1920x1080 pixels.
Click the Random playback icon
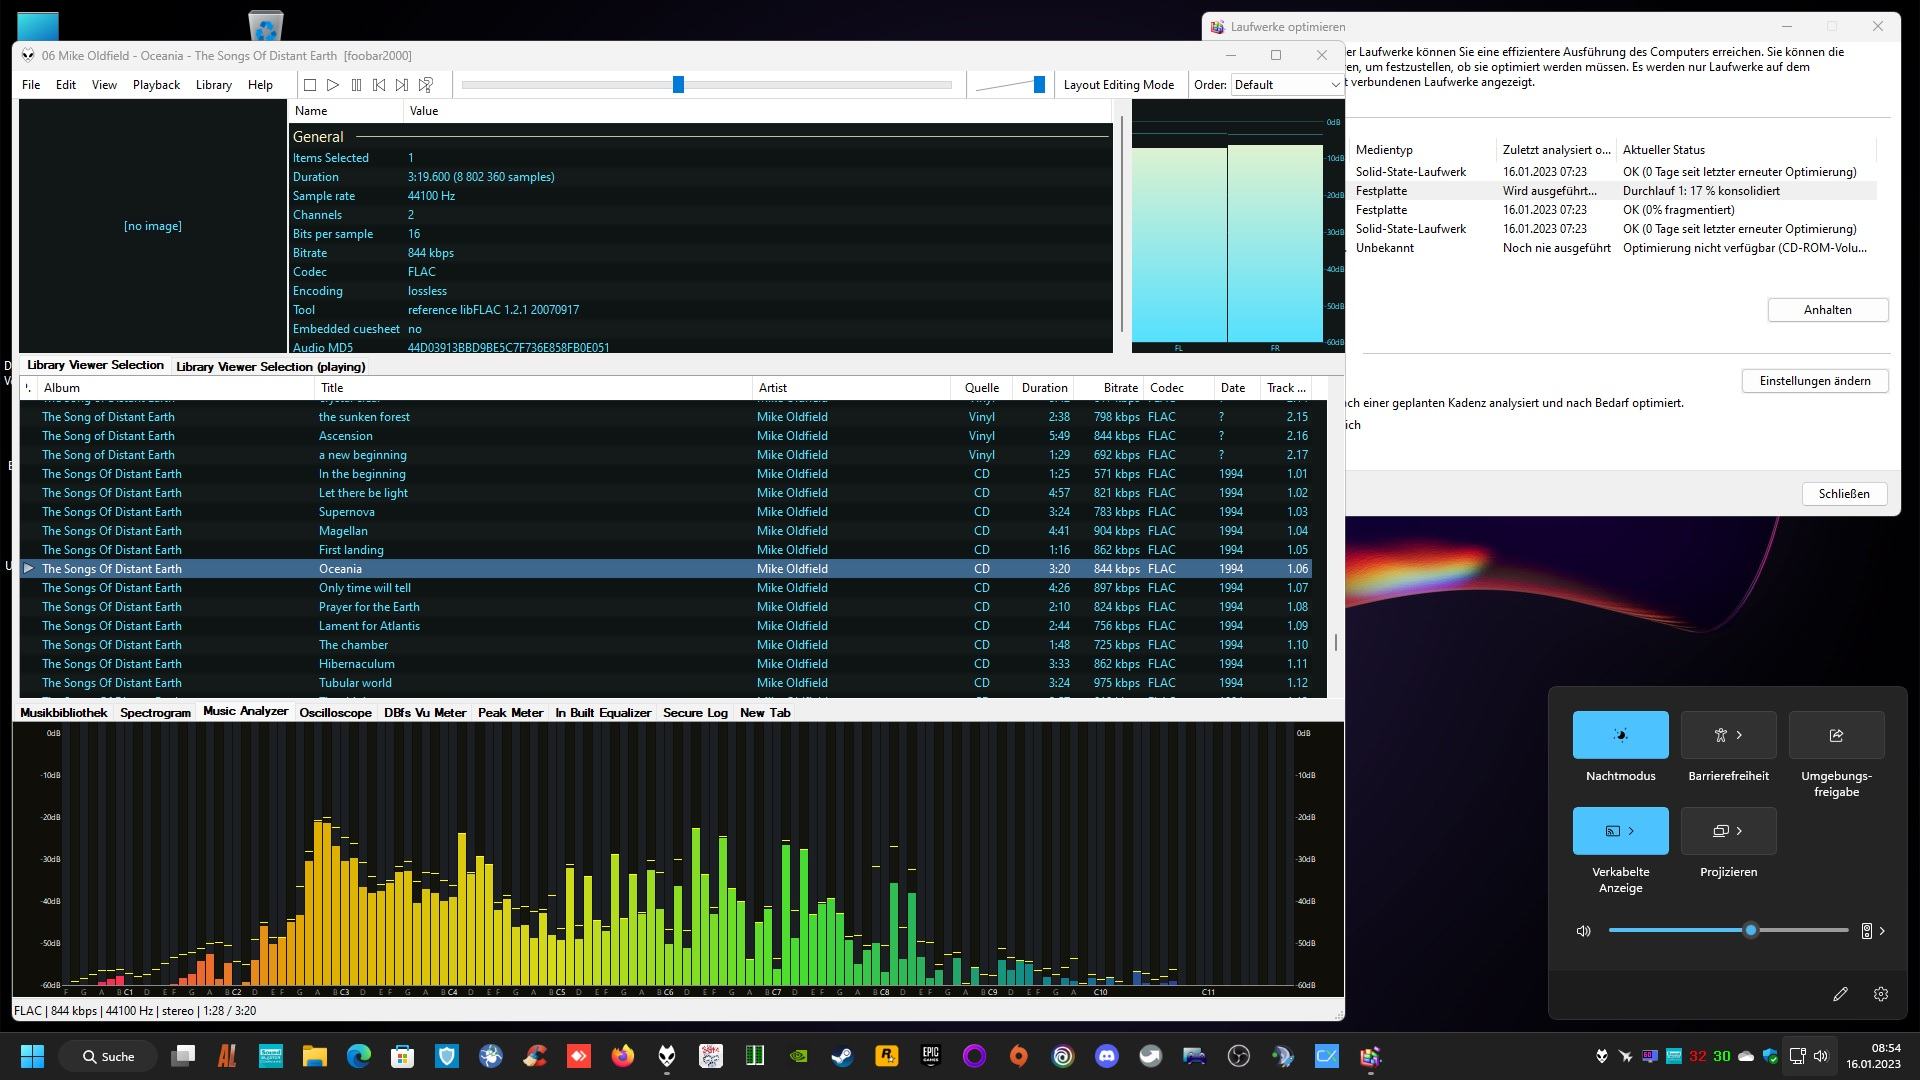426,85
